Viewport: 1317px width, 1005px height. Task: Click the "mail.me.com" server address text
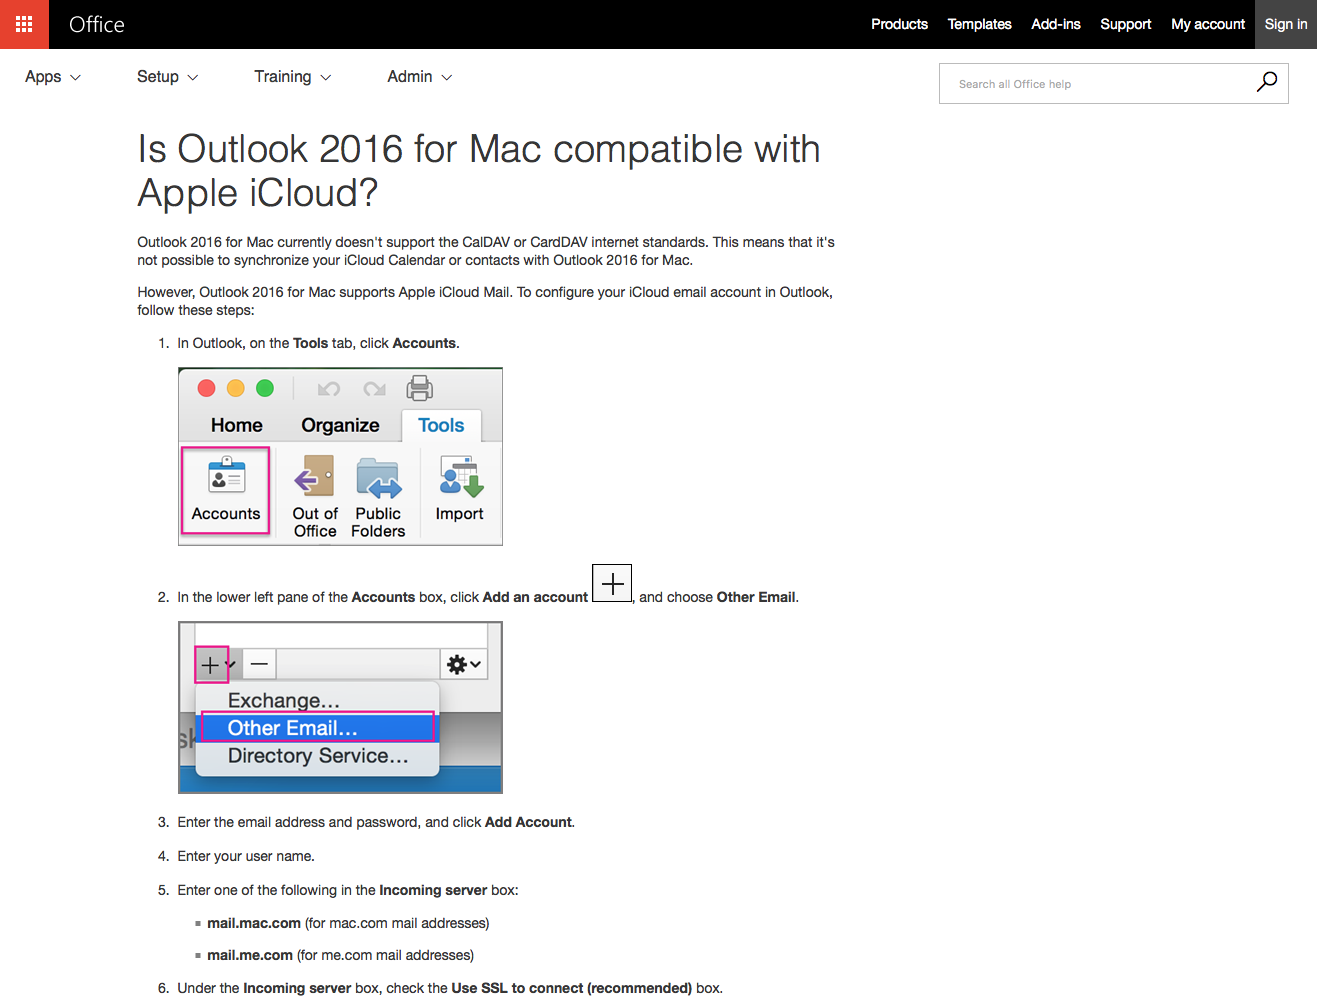click(x=250, y=955)
